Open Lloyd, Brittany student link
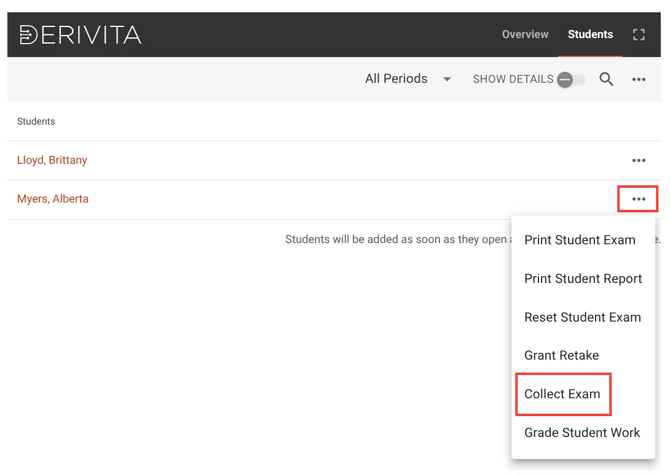 coord(52,160)
